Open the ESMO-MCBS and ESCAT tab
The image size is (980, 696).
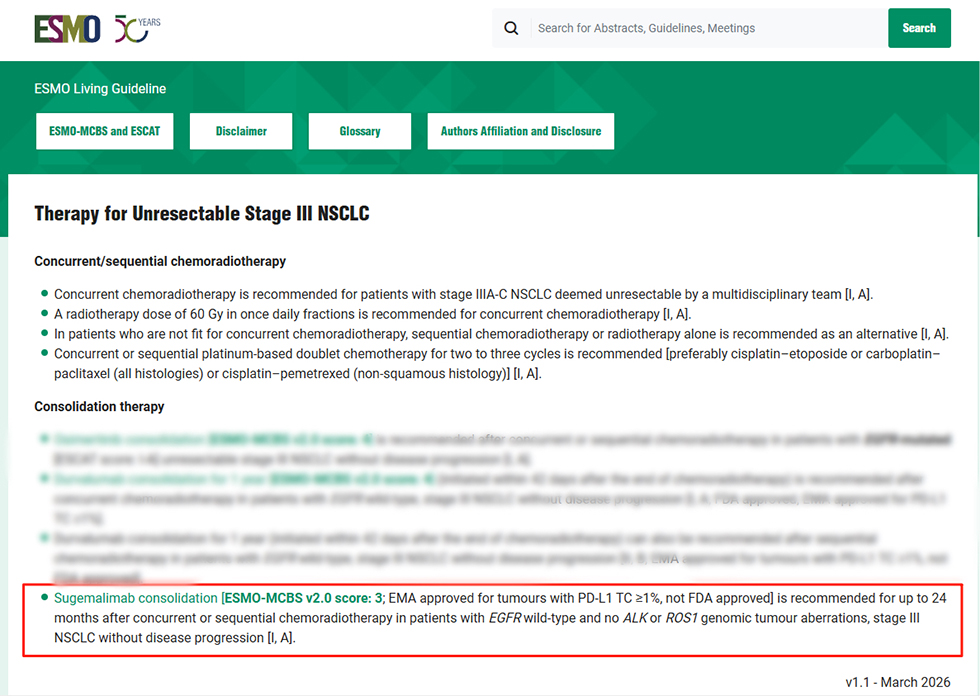105,131
